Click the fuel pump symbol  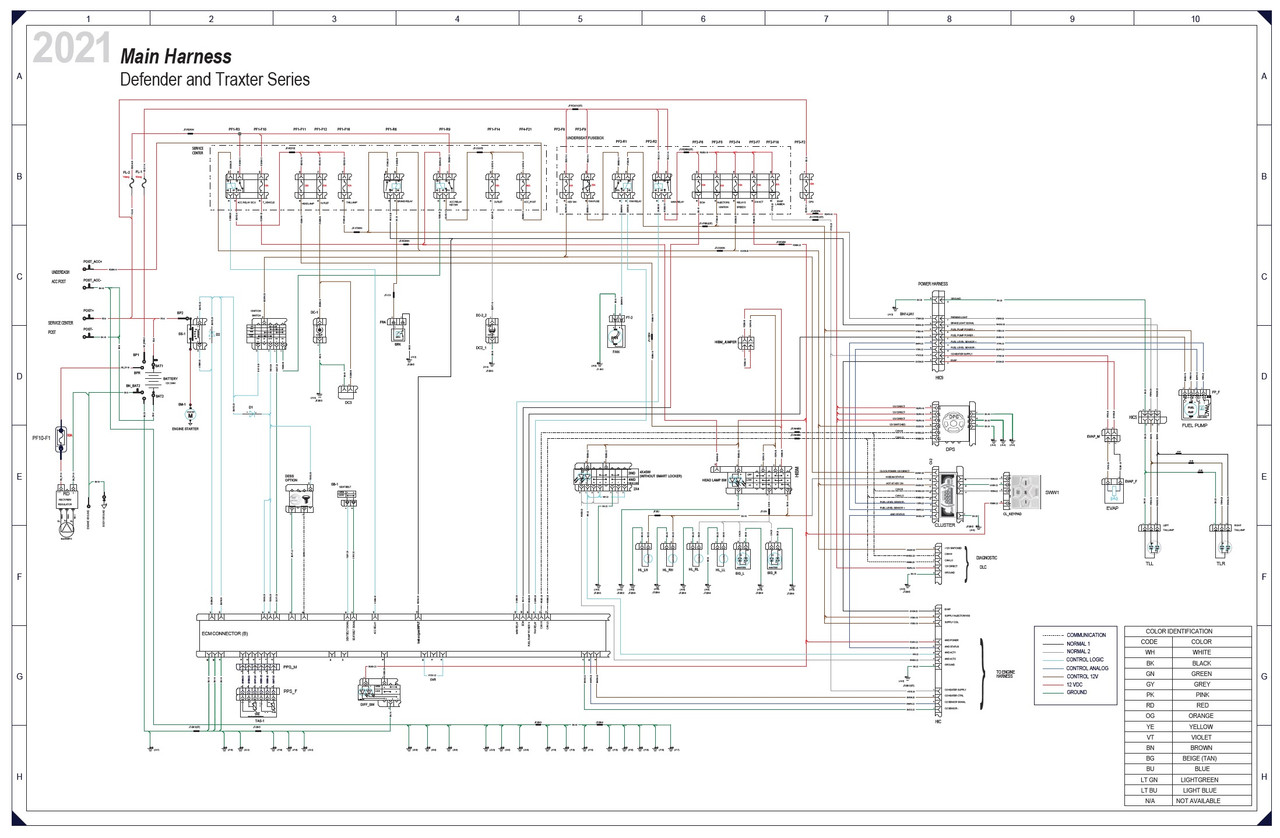pyautogui.click(x=1194, y=406)
